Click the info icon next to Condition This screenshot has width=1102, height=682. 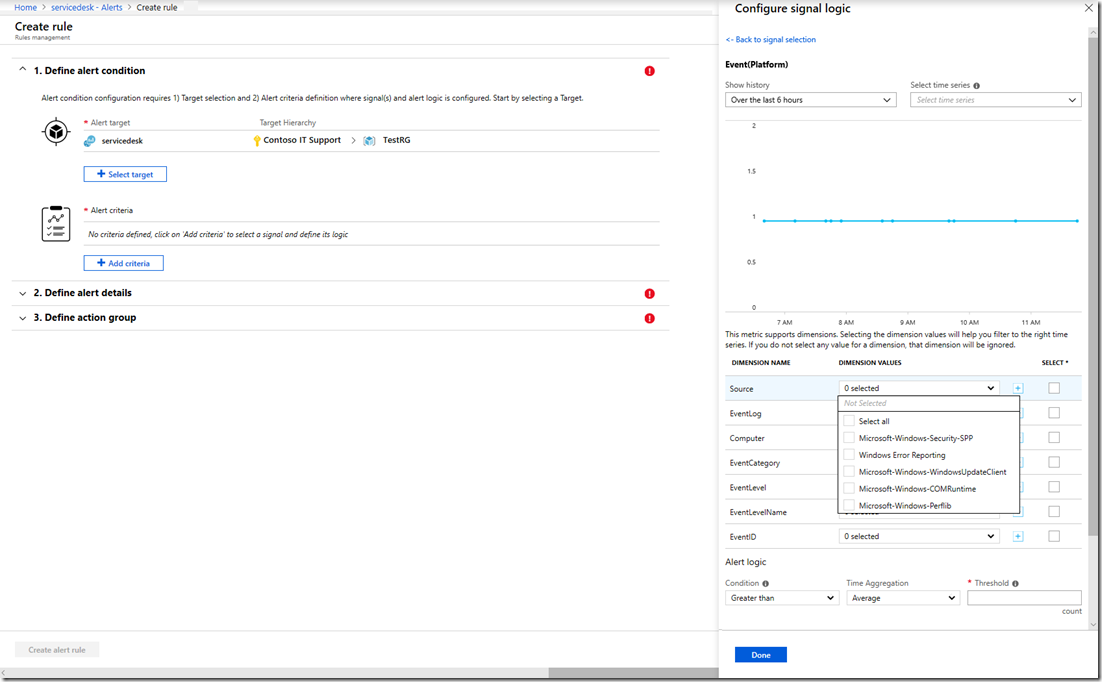765,584
